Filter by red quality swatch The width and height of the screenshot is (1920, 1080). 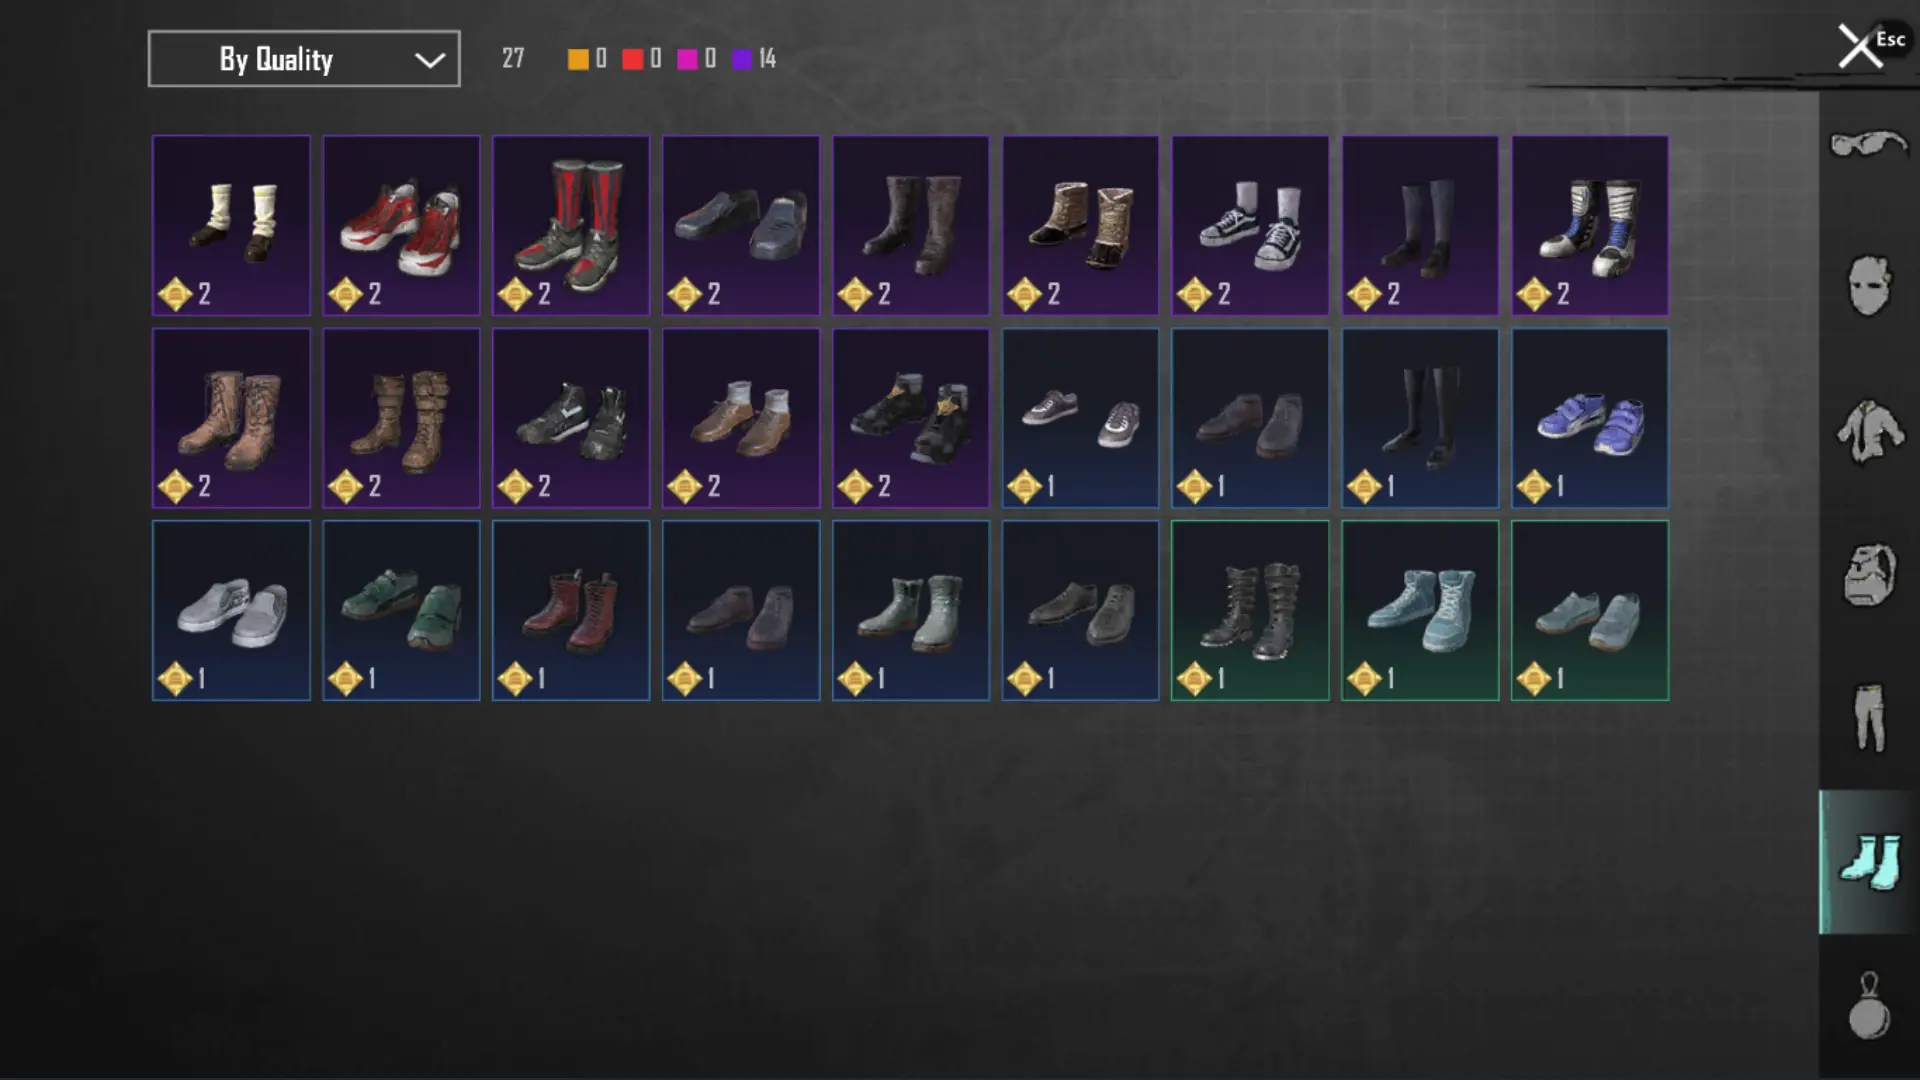pyautogui.click(x=632, y=59)
